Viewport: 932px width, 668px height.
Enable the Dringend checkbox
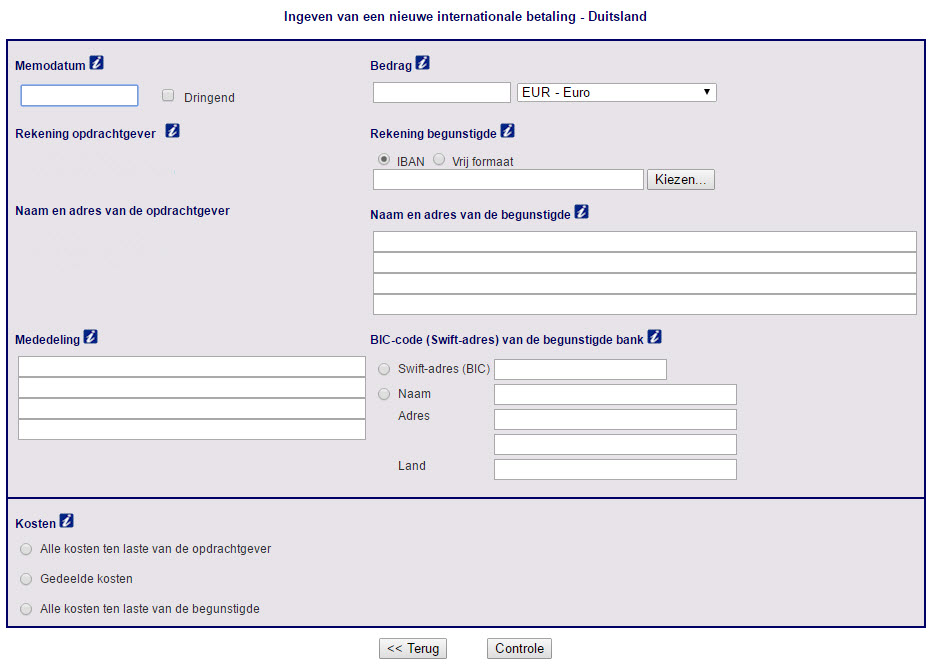click(168, 96)
